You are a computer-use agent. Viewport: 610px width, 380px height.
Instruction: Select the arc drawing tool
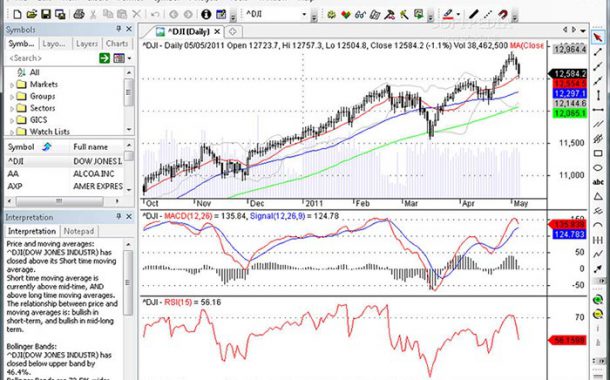[598, 226]
